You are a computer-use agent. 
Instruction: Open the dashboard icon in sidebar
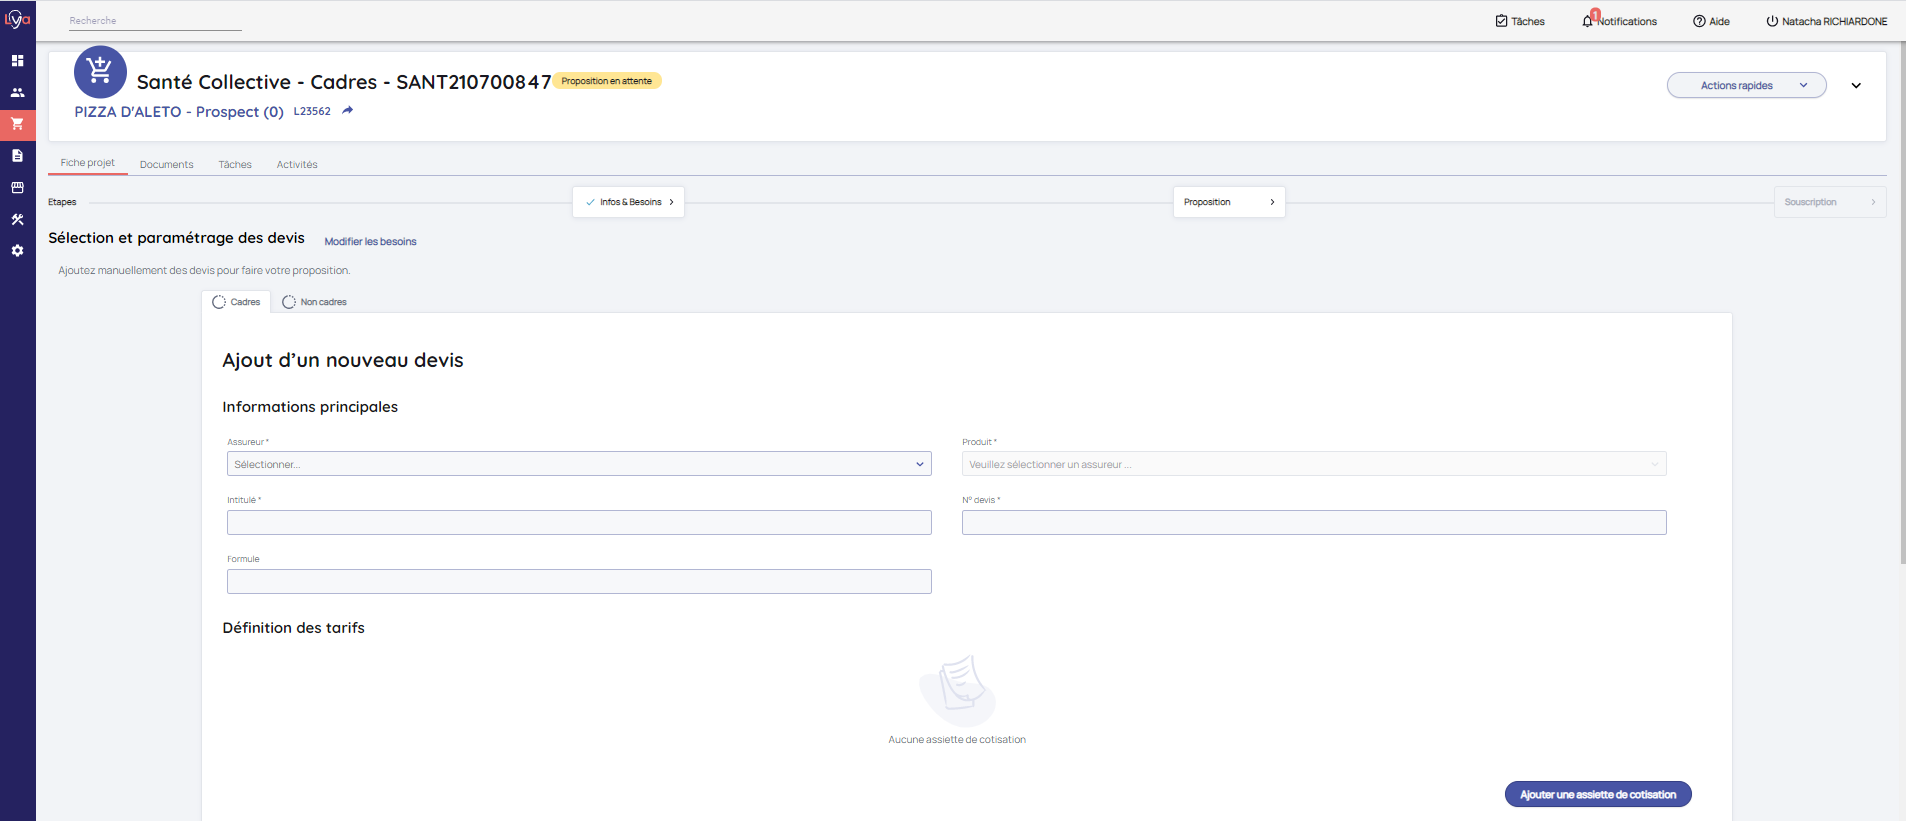point(17,61)
